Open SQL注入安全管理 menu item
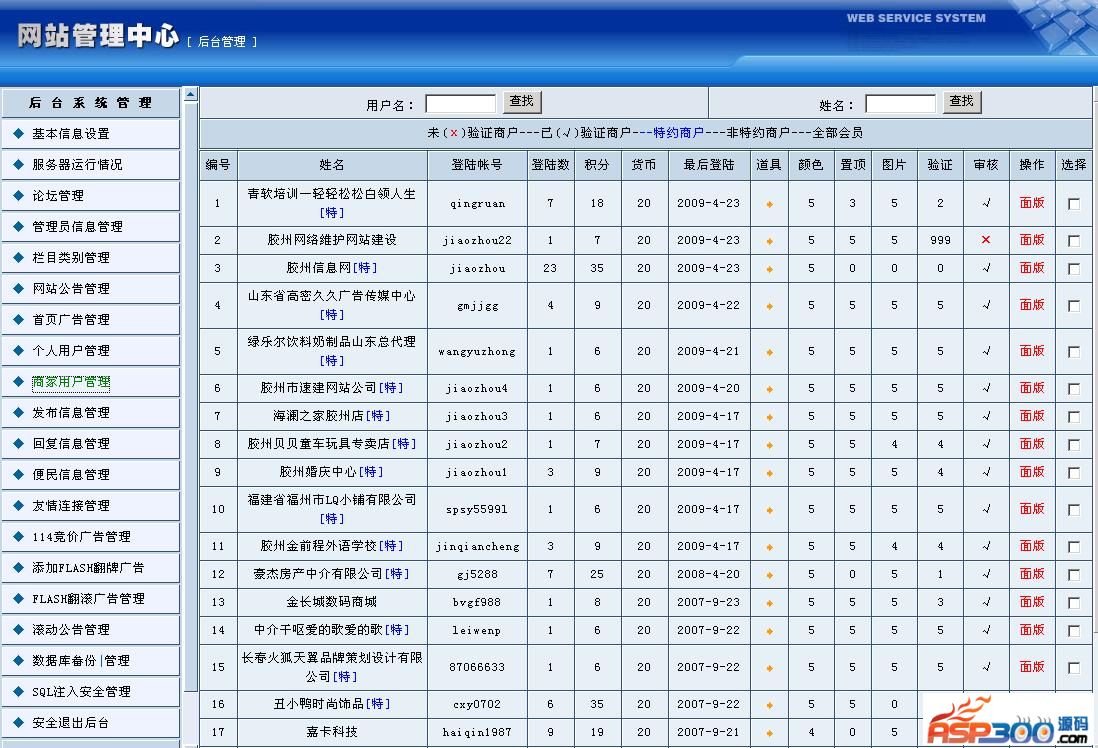The image size is (1098, 748). [x=81, y=691]
